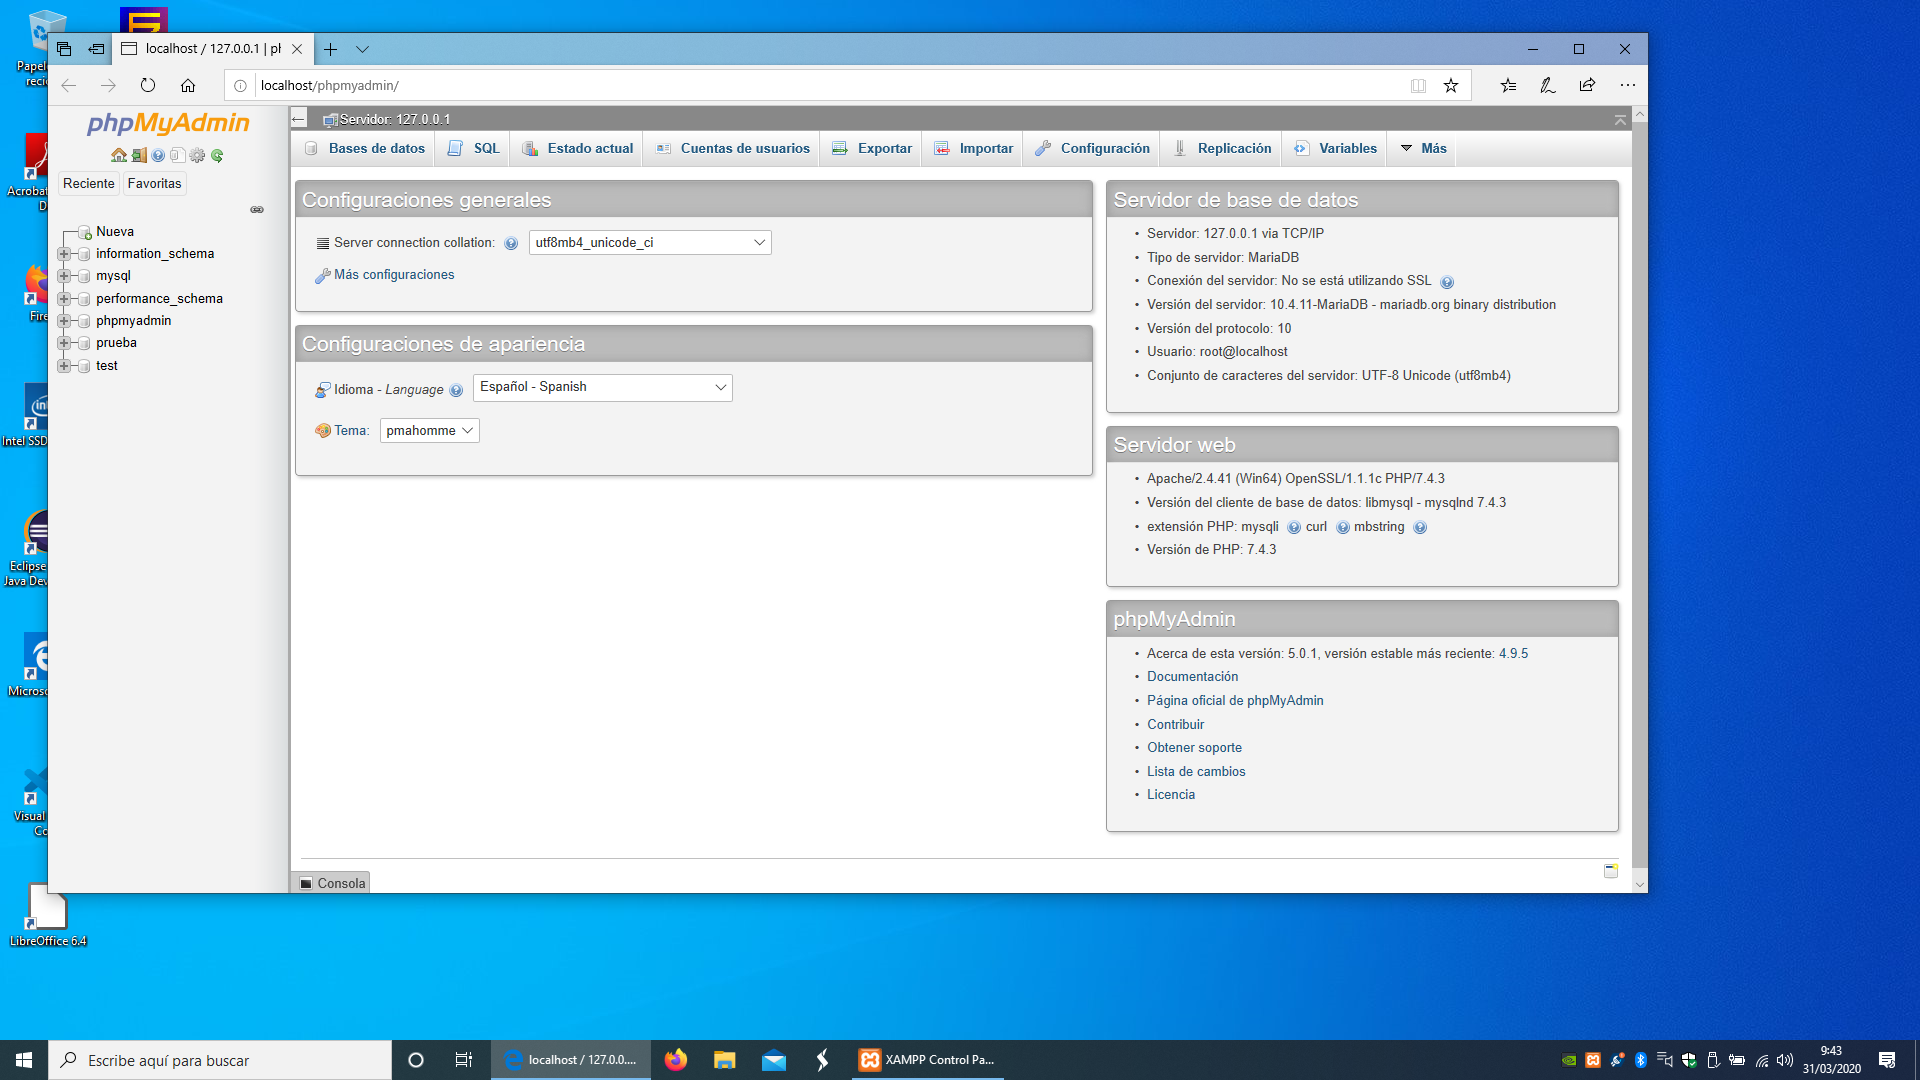This screenshot has height=1080, width=1920.
Task: Click the Idioma Language help icon
Action: point(456,391)
